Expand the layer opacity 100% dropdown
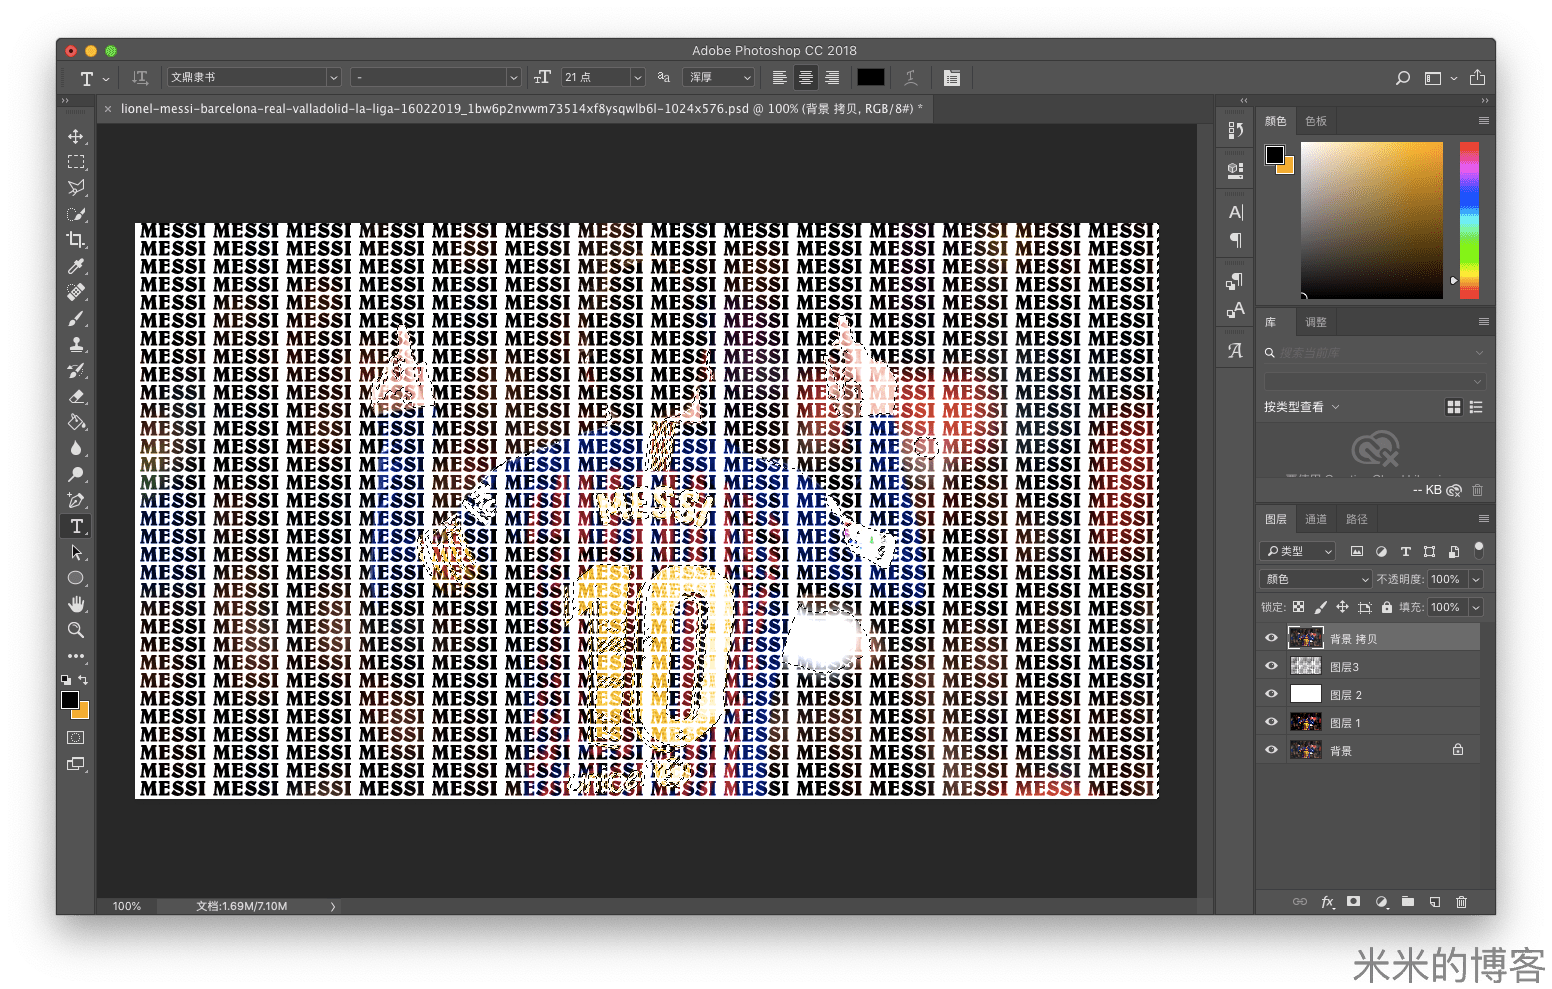Image resolution: width=1552 pixels, height=989 pixels. (x=1476, y=579)
